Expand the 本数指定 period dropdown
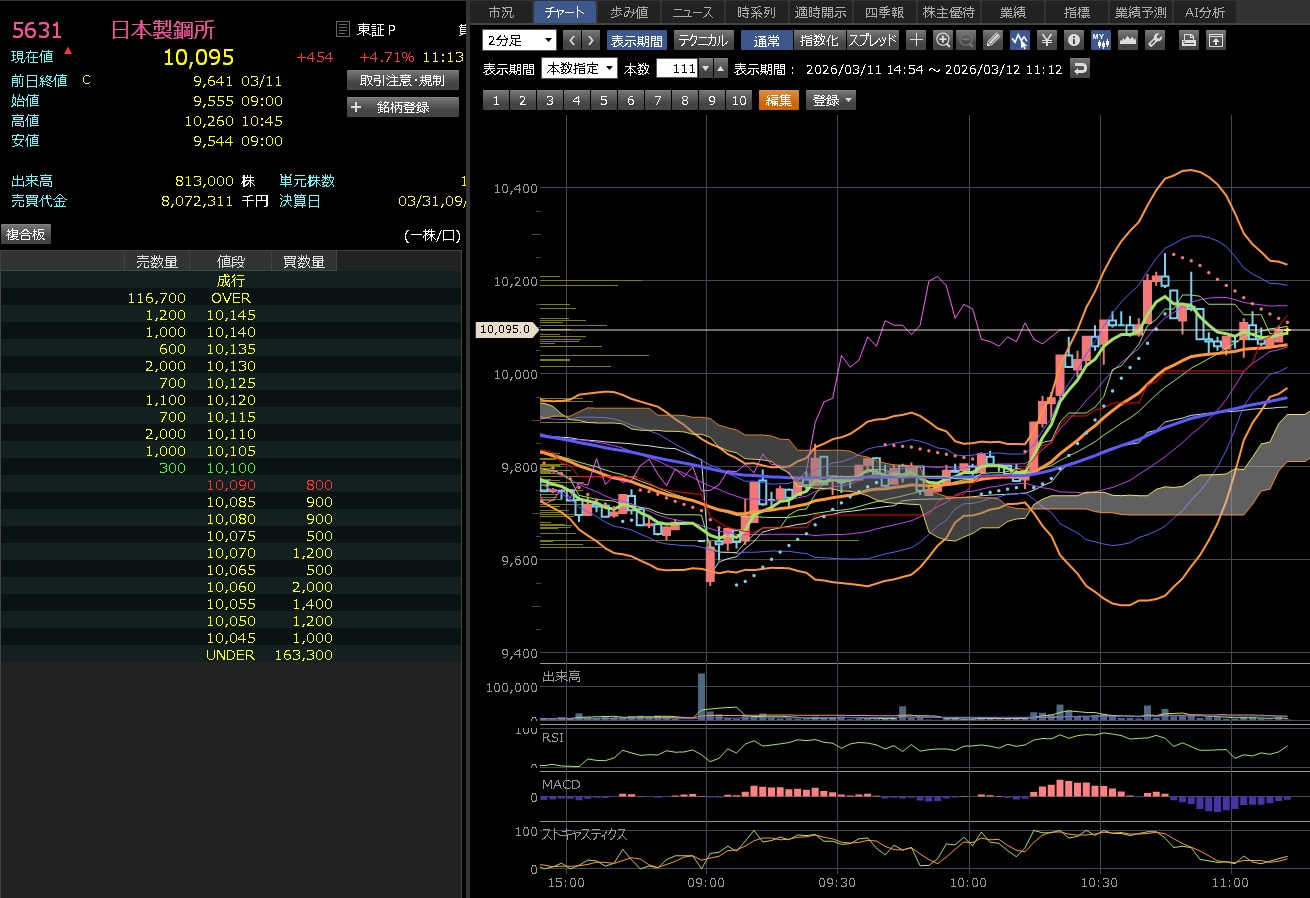Image resolution: width=1310 pixels, height=898 pixels. (579, 69)
